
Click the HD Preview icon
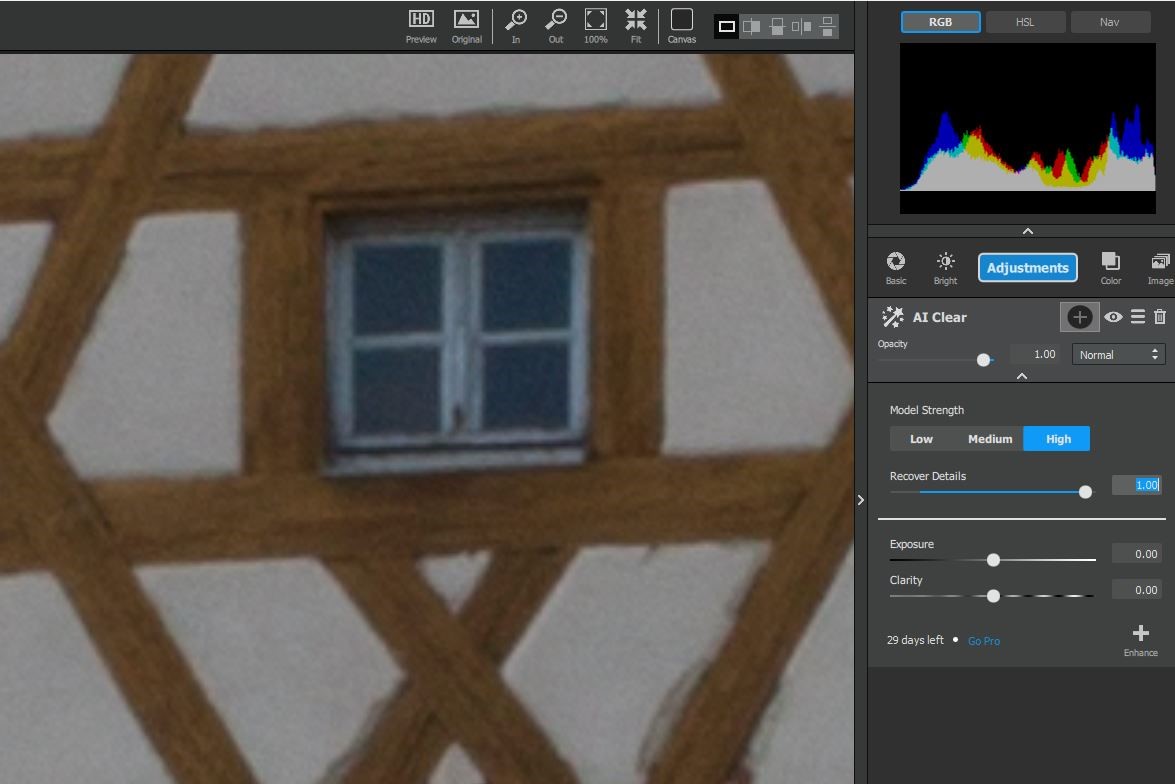pos(421,25)
